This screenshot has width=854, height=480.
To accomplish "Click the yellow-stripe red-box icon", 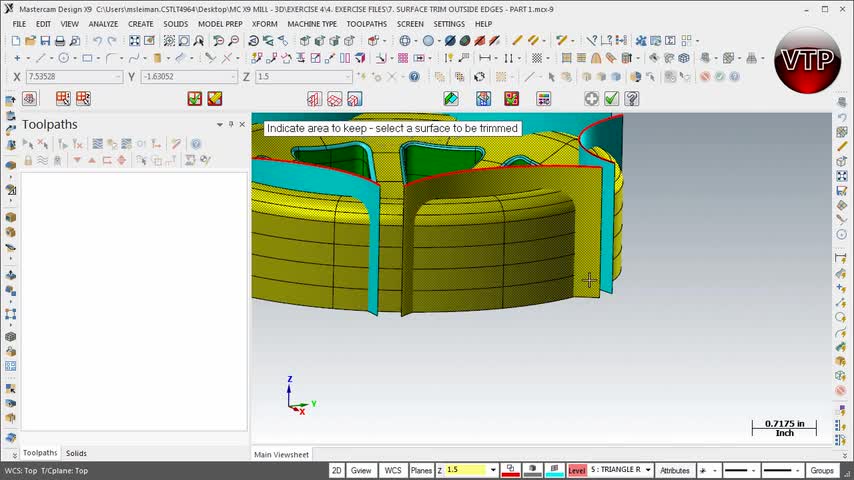I will (215, 99).
